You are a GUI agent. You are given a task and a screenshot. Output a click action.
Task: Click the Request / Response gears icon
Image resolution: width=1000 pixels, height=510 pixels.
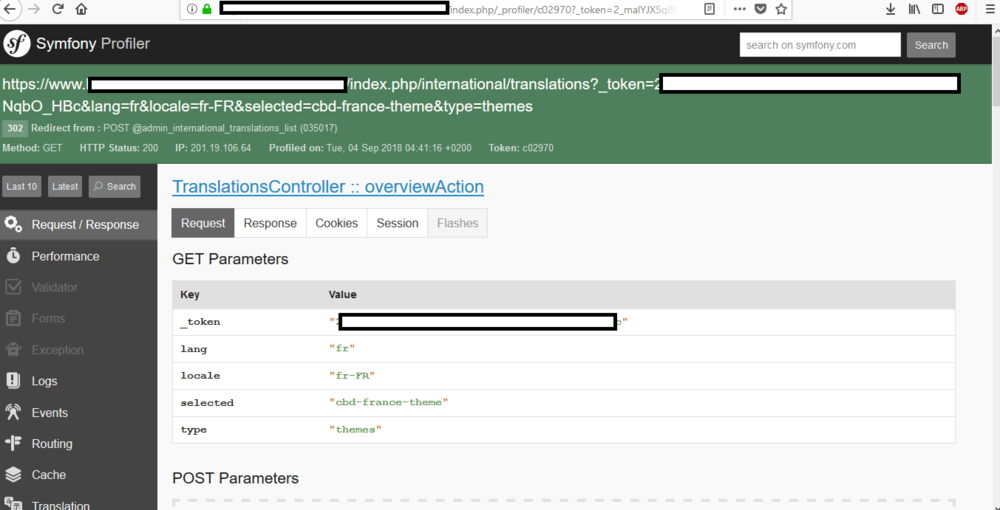[13, 224]
